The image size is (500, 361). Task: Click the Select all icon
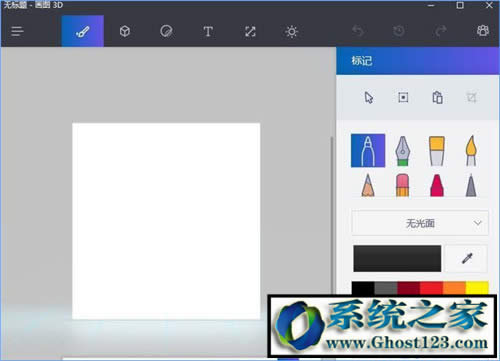click(403, 98)
